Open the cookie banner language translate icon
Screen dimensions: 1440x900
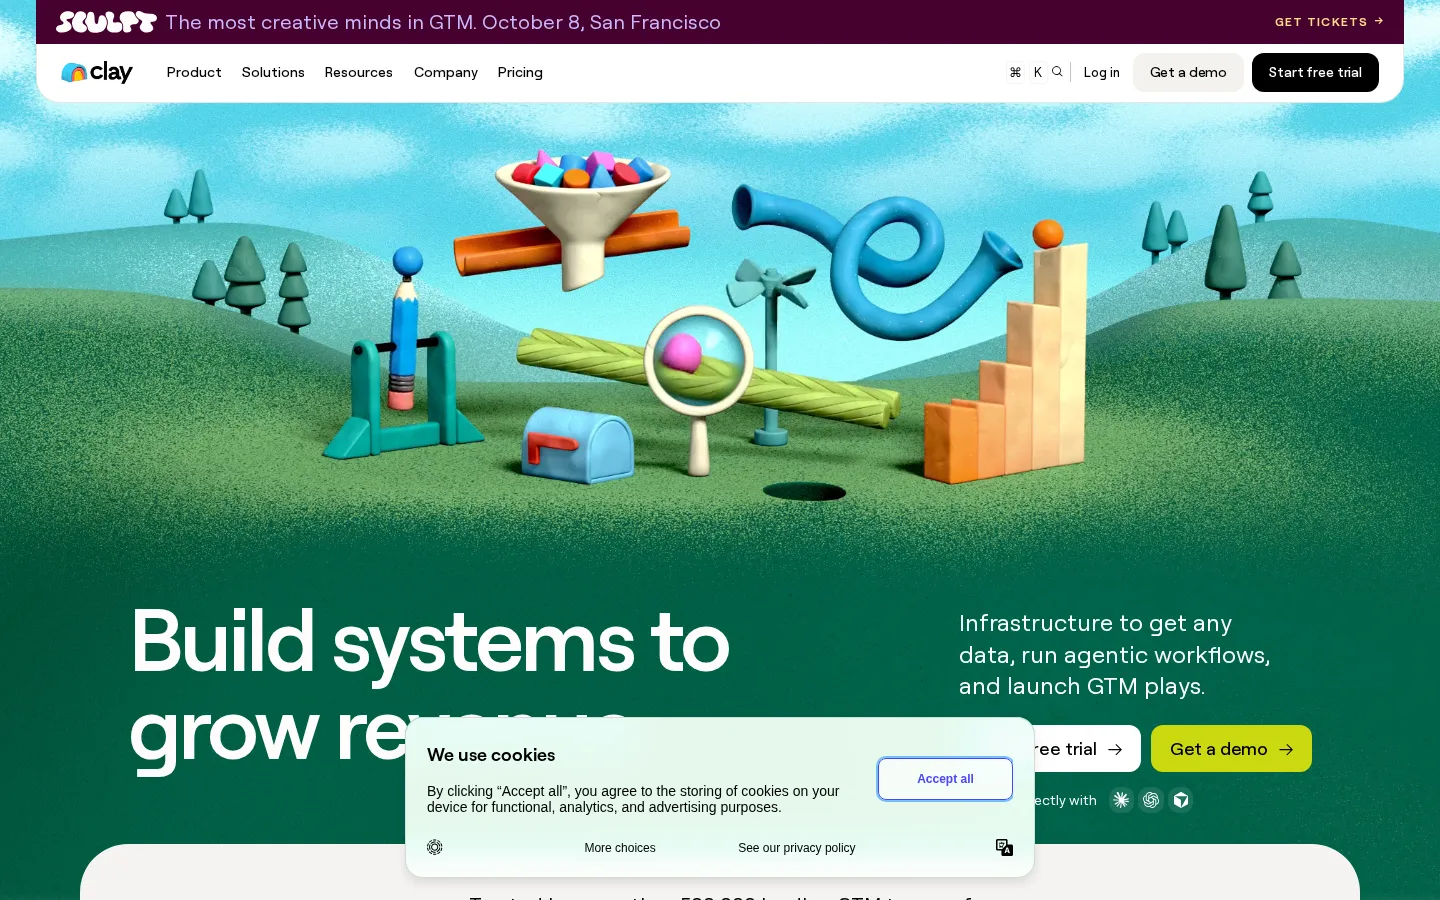pos(1005,847)
